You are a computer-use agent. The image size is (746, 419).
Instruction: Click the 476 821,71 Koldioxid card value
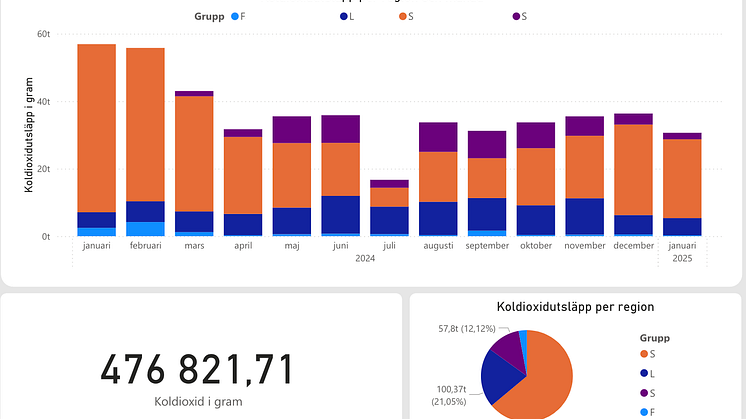click(197, 370)
